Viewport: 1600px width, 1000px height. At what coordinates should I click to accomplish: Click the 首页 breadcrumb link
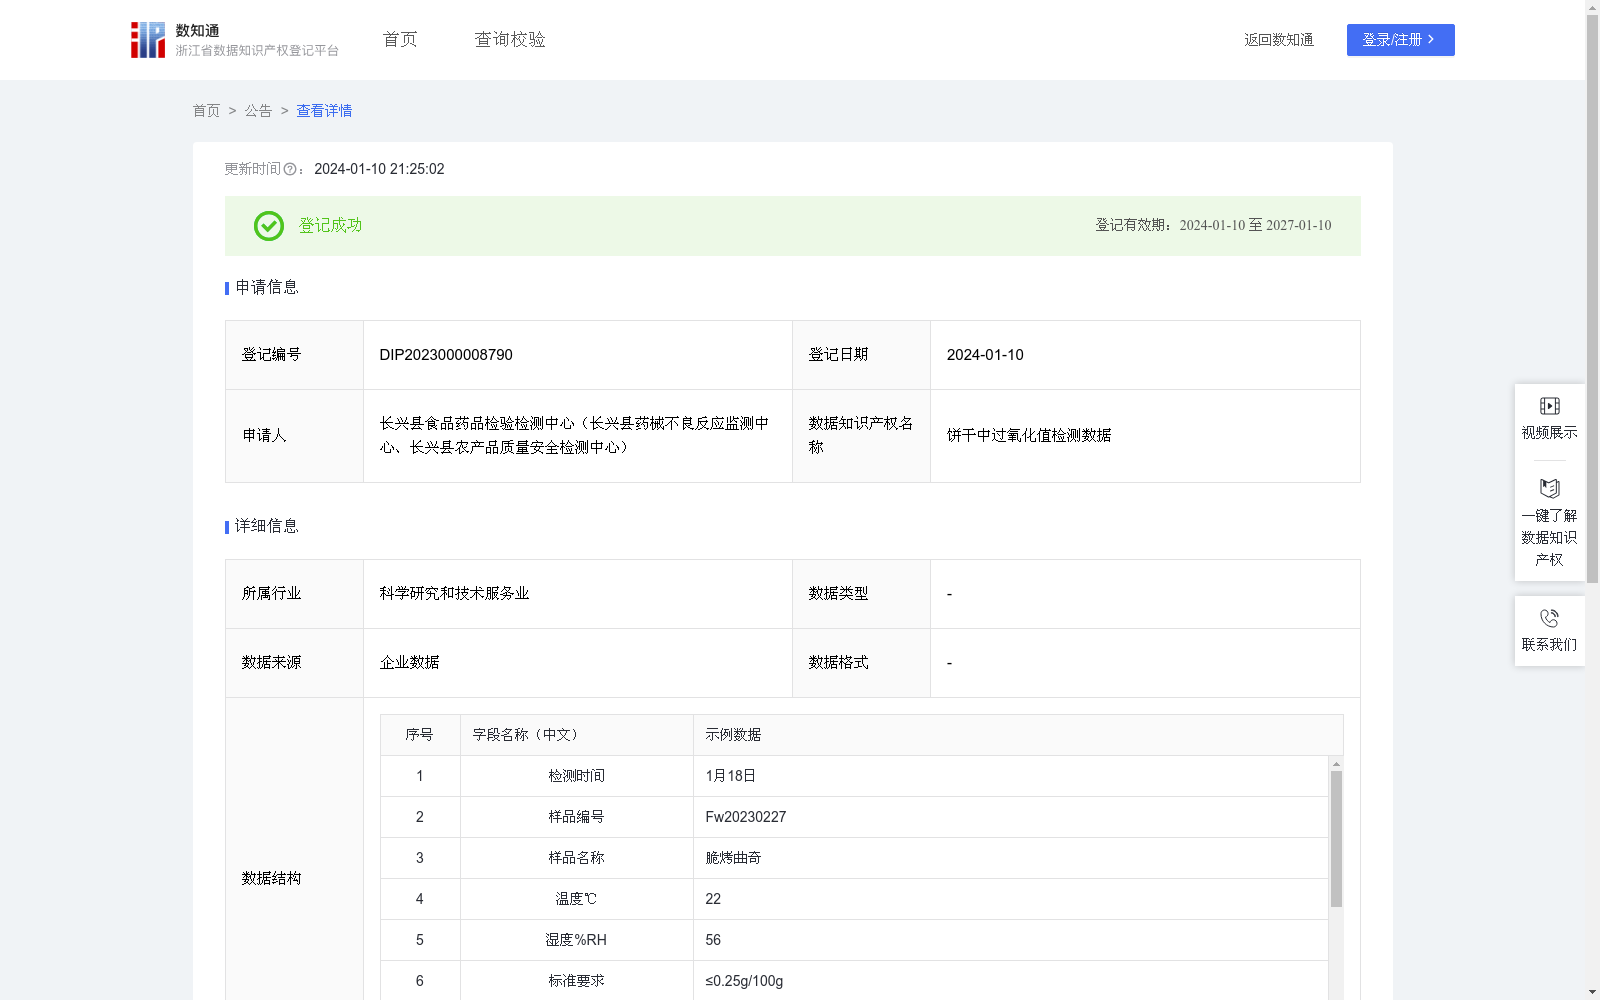click(206, 111)
